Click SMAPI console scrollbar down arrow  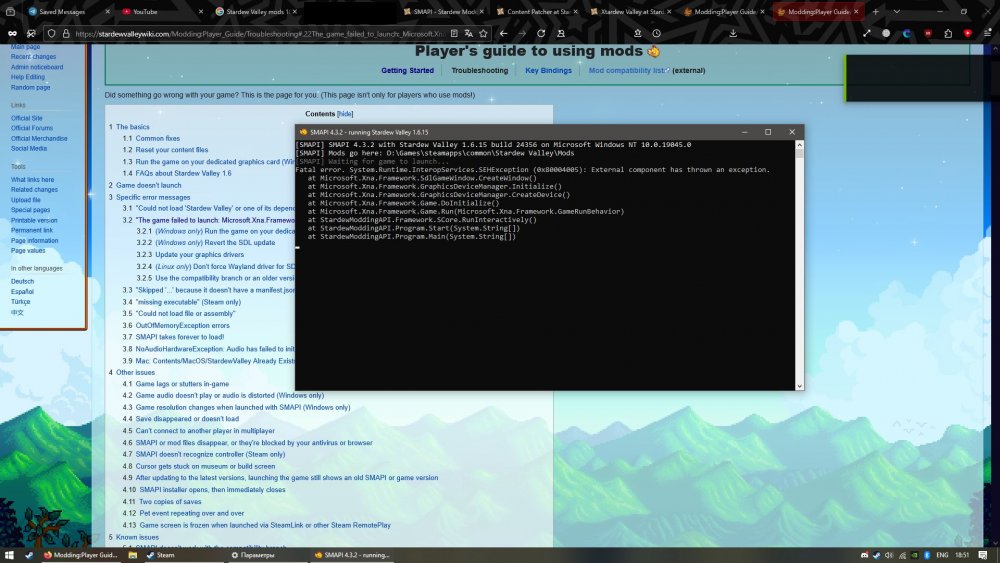(799, 386)
